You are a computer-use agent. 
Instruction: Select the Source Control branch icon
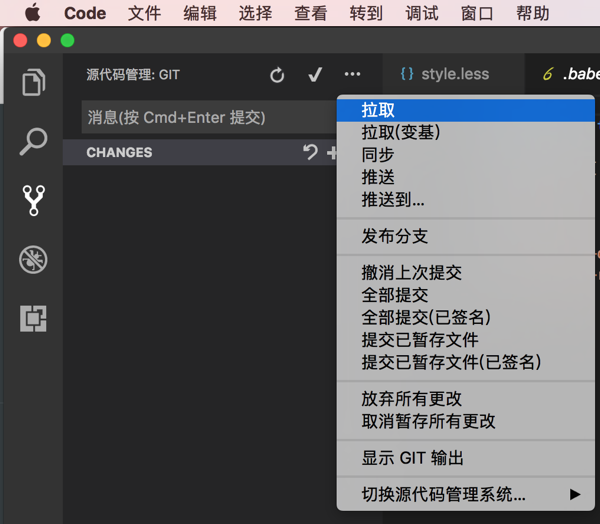[x=34, y=200]
